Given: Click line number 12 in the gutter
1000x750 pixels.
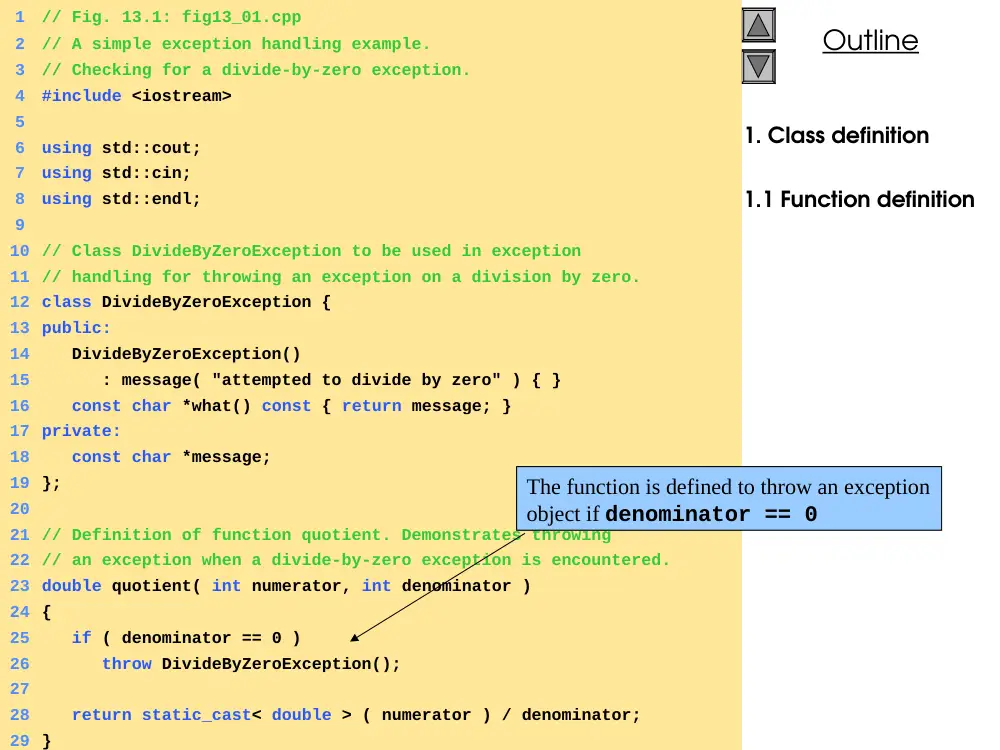Looking at the screenshot, I should click(x=20, y=302).
